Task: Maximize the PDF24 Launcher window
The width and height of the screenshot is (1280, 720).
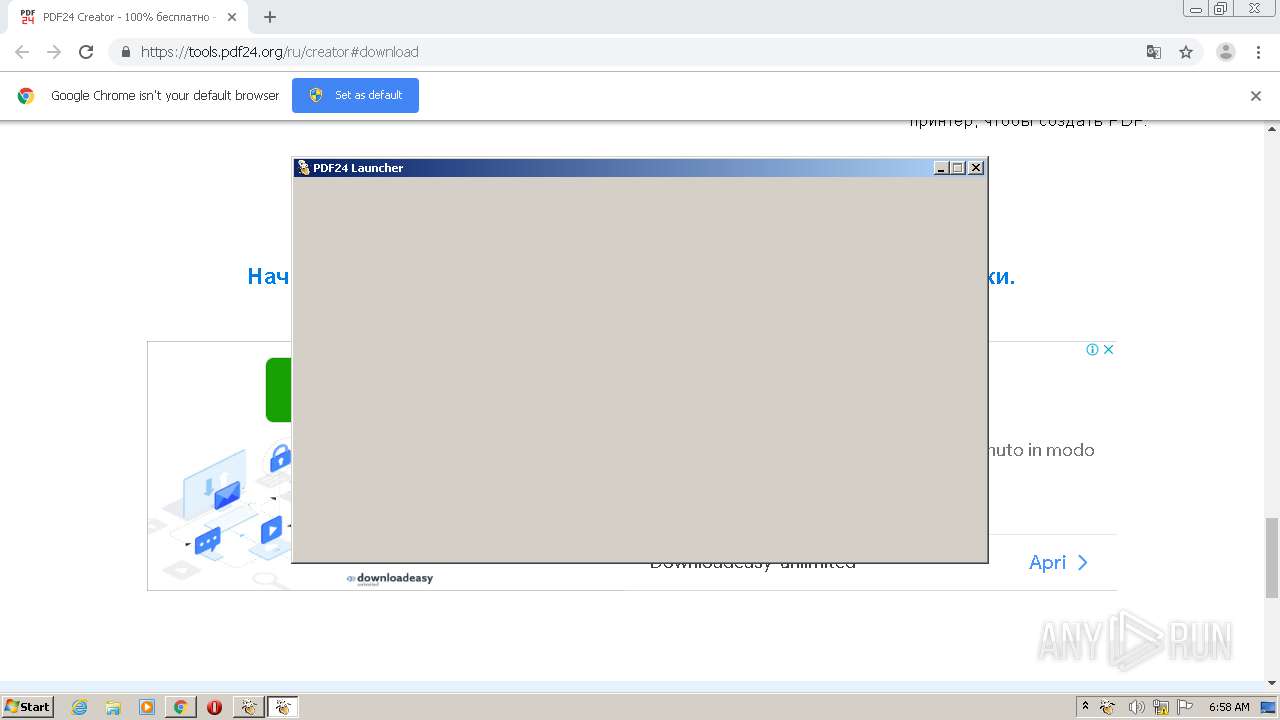Action: [958, 168]
